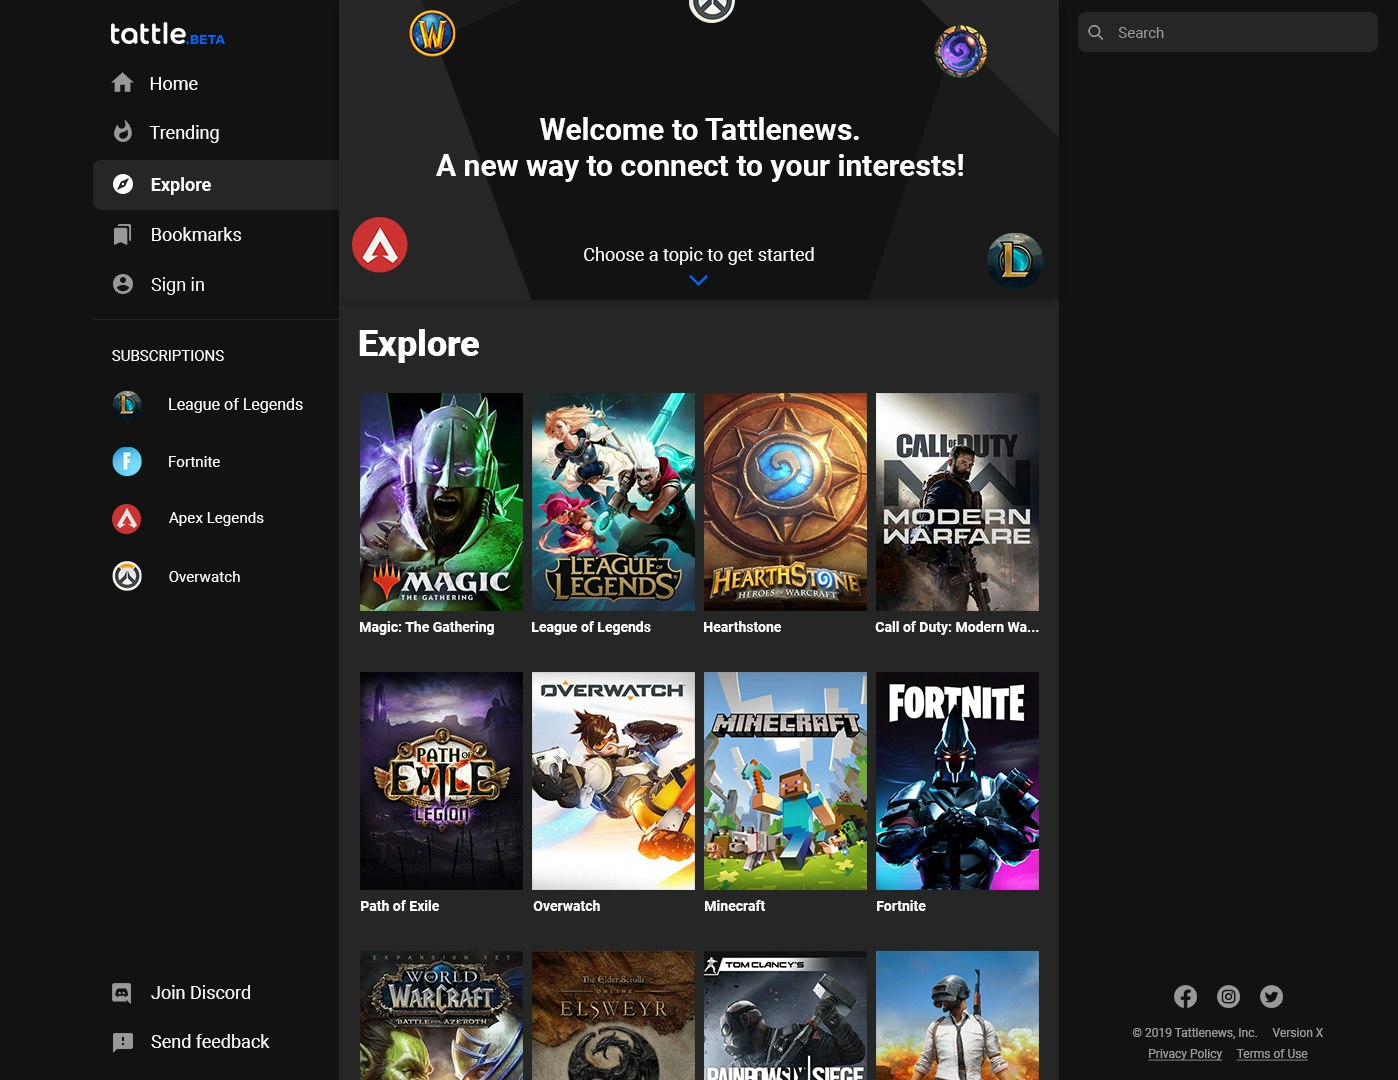
Task: Click the blue down chevron under banner
Action: tap(698, 280)
